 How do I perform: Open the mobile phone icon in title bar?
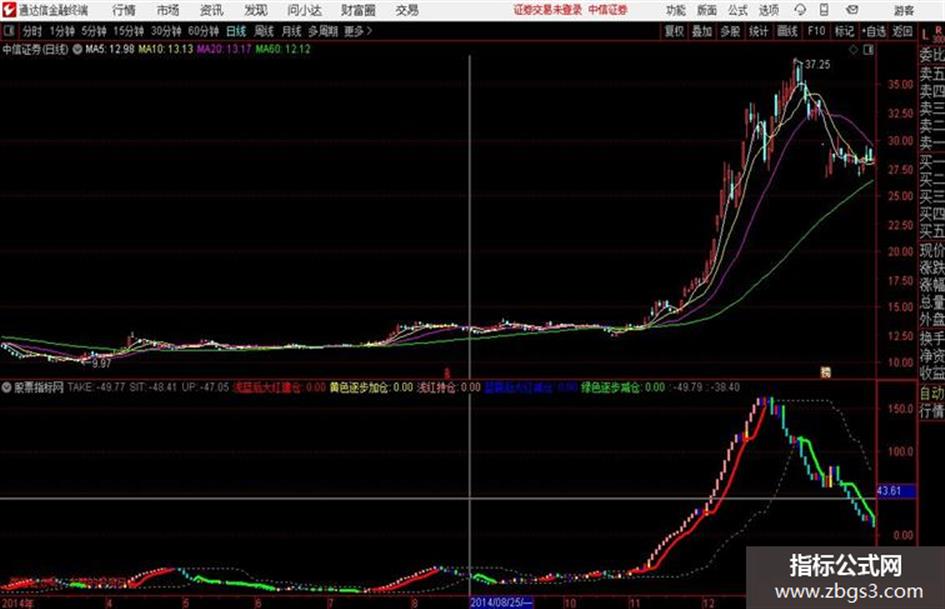pos(824,10)
